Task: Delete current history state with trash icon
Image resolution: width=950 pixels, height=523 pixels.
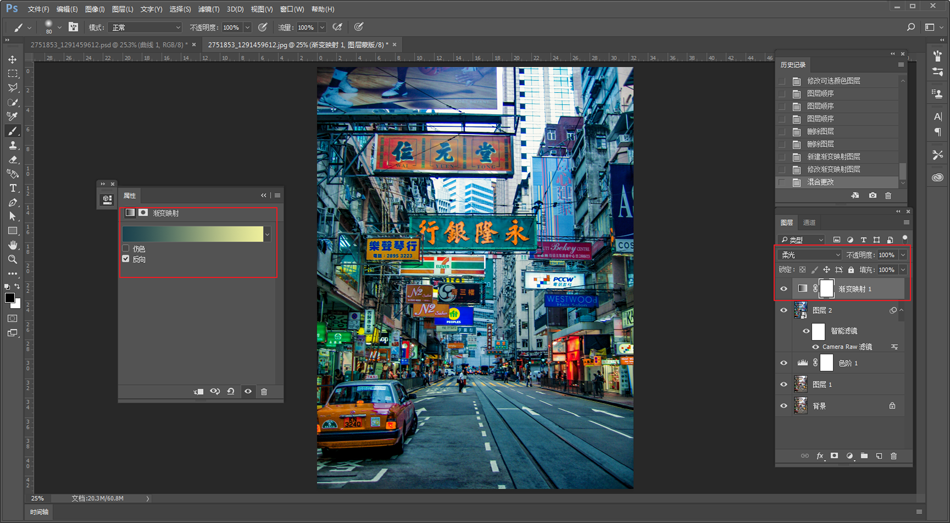Action: point(888,196)
